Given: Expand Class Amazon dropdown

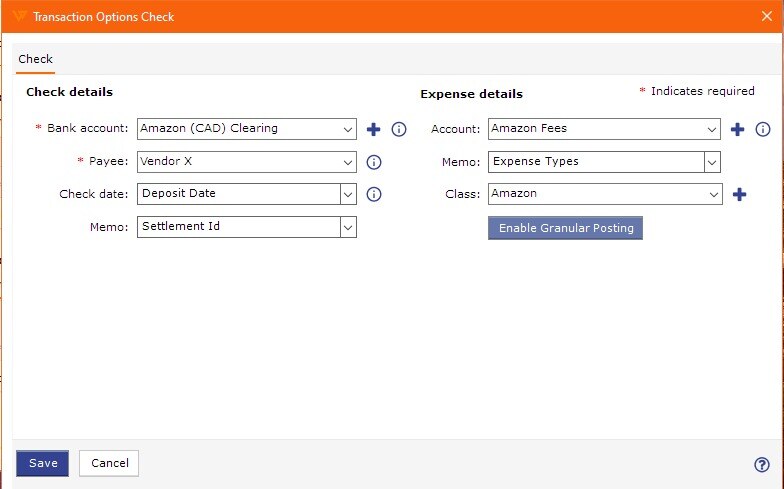Looking at the screenshot, I should [605, 194].
